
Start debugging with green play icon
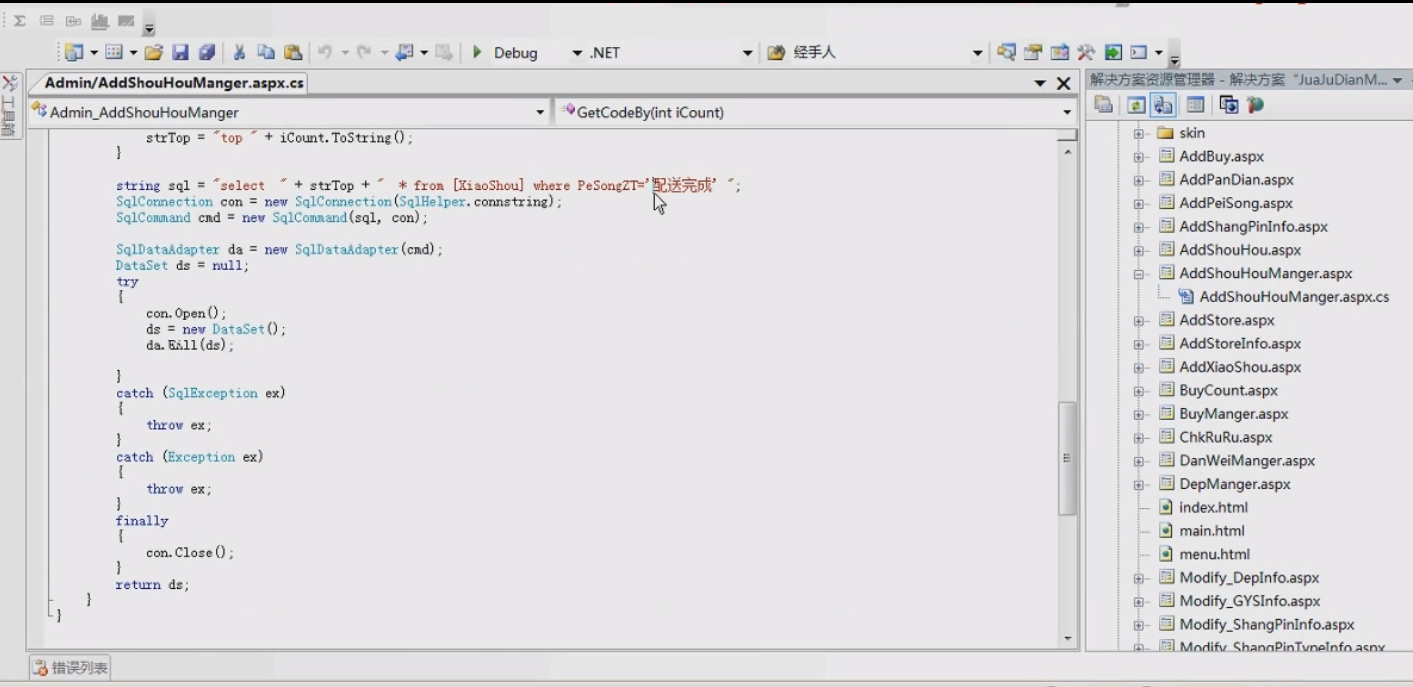click(477, 53)
